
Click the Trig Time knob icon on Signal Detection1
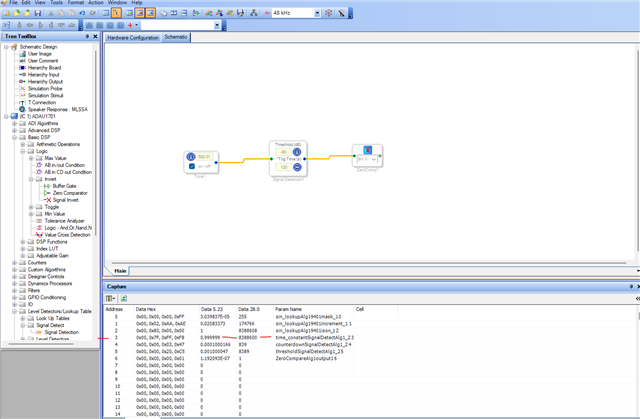297,167
